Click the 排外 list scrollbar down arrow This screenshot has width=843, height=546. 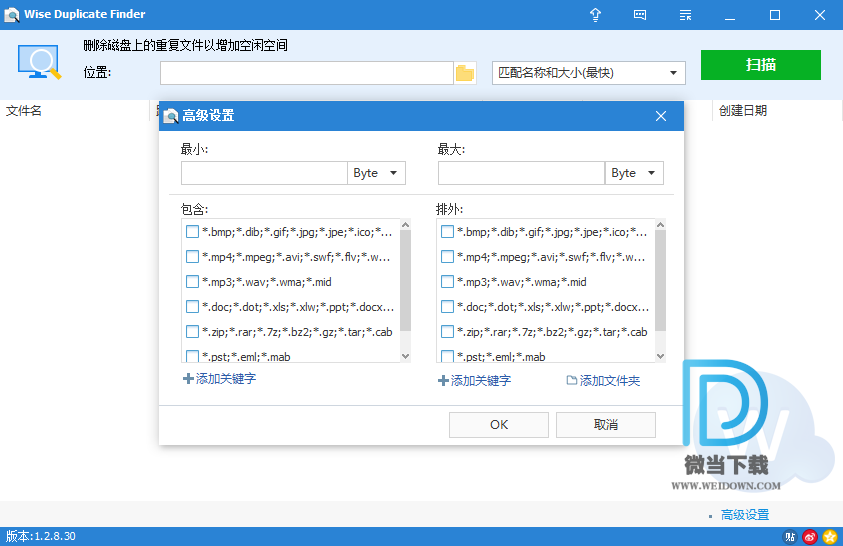[x=661, y=356]
